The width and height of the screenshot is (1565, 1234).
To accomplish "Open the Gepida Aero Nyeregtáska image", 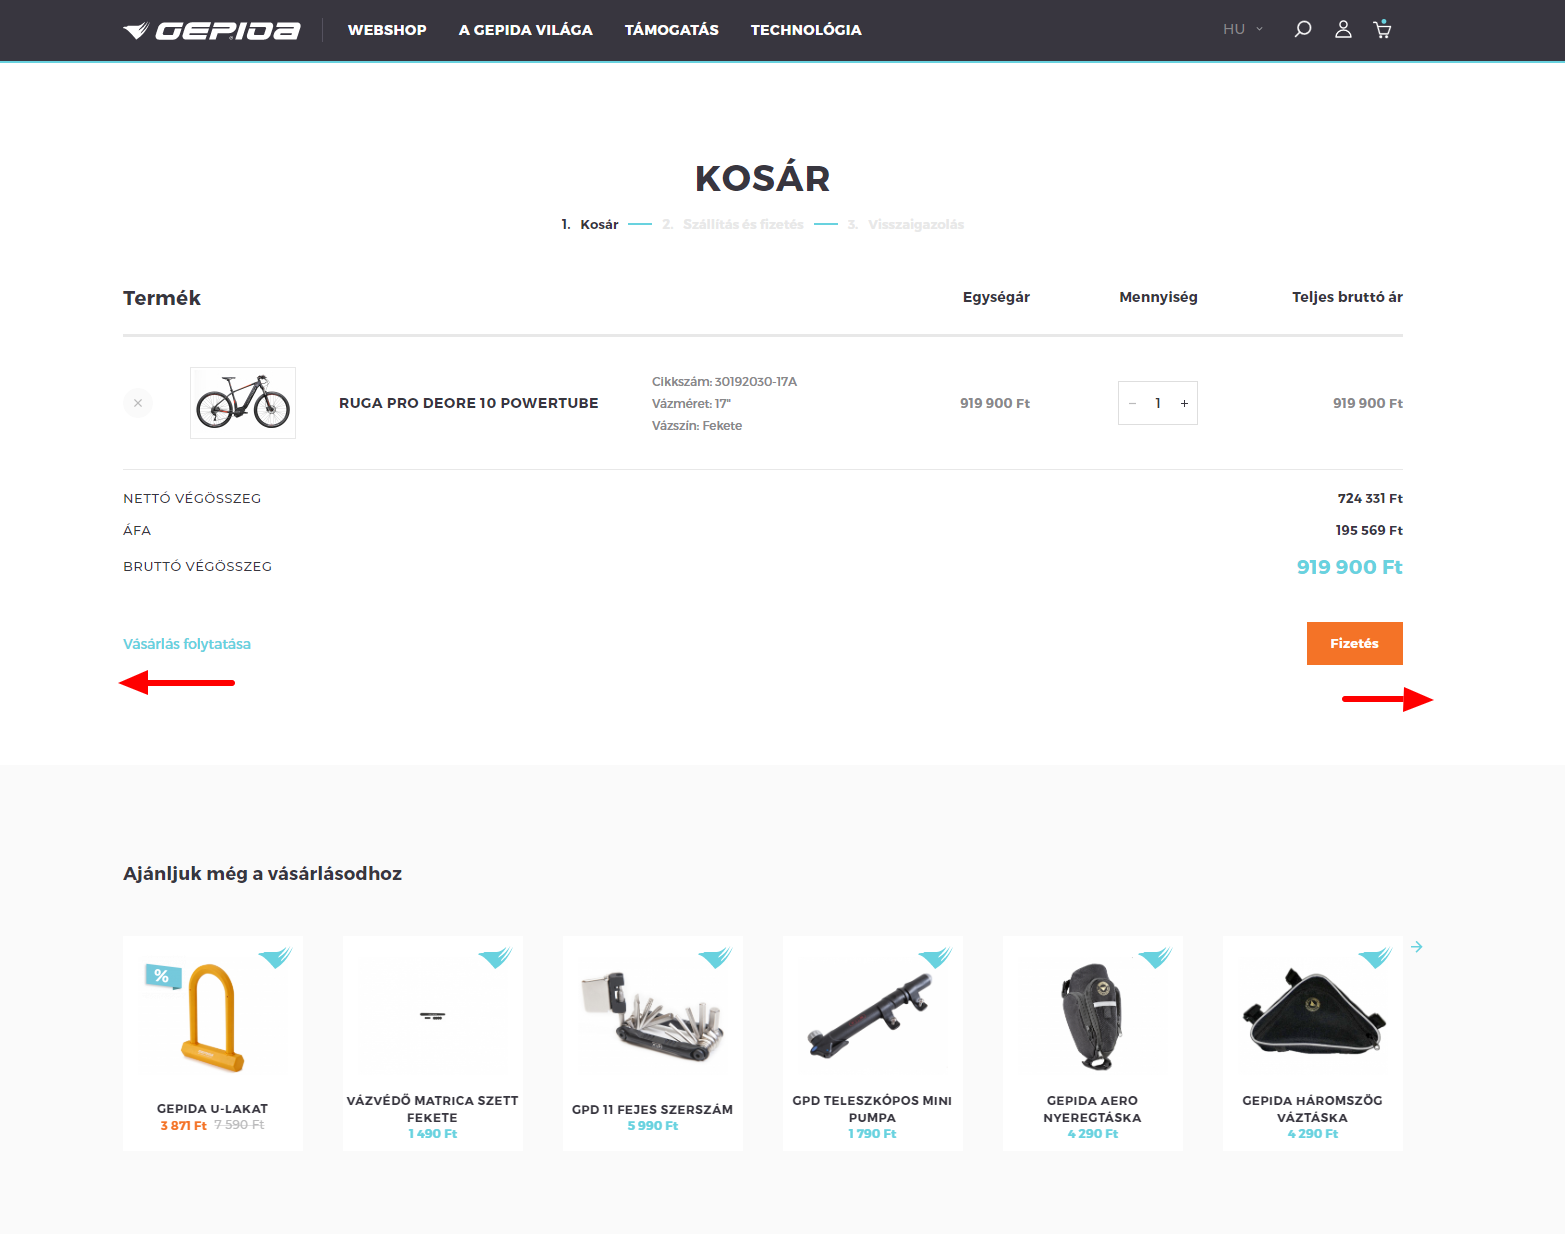I will (x=1093, y=1017).
